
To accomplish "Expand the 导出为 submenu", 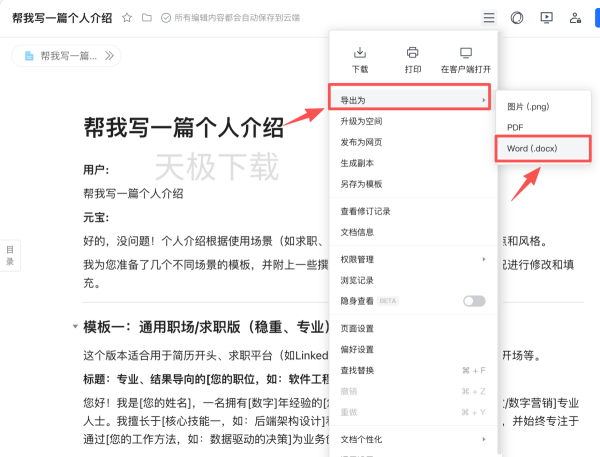I will coord(412,100).
